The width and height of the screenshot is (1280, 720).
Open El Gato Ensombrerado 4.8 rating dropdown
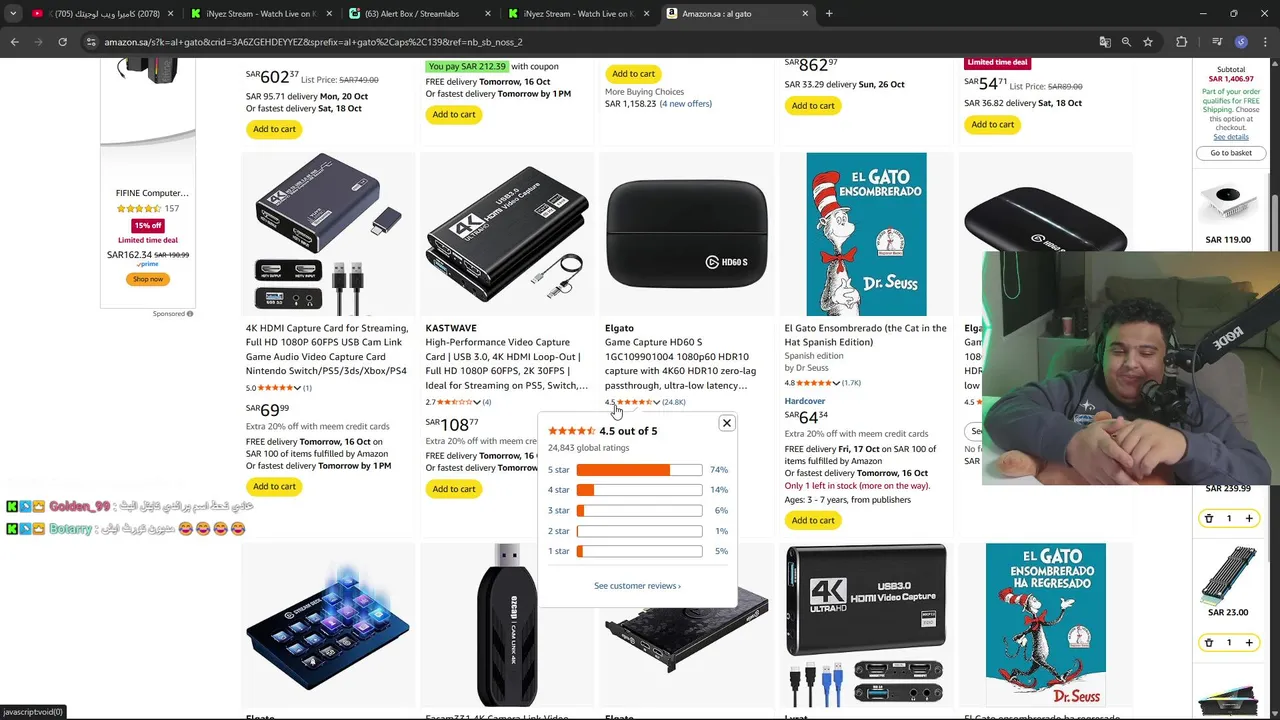[836, 383]
